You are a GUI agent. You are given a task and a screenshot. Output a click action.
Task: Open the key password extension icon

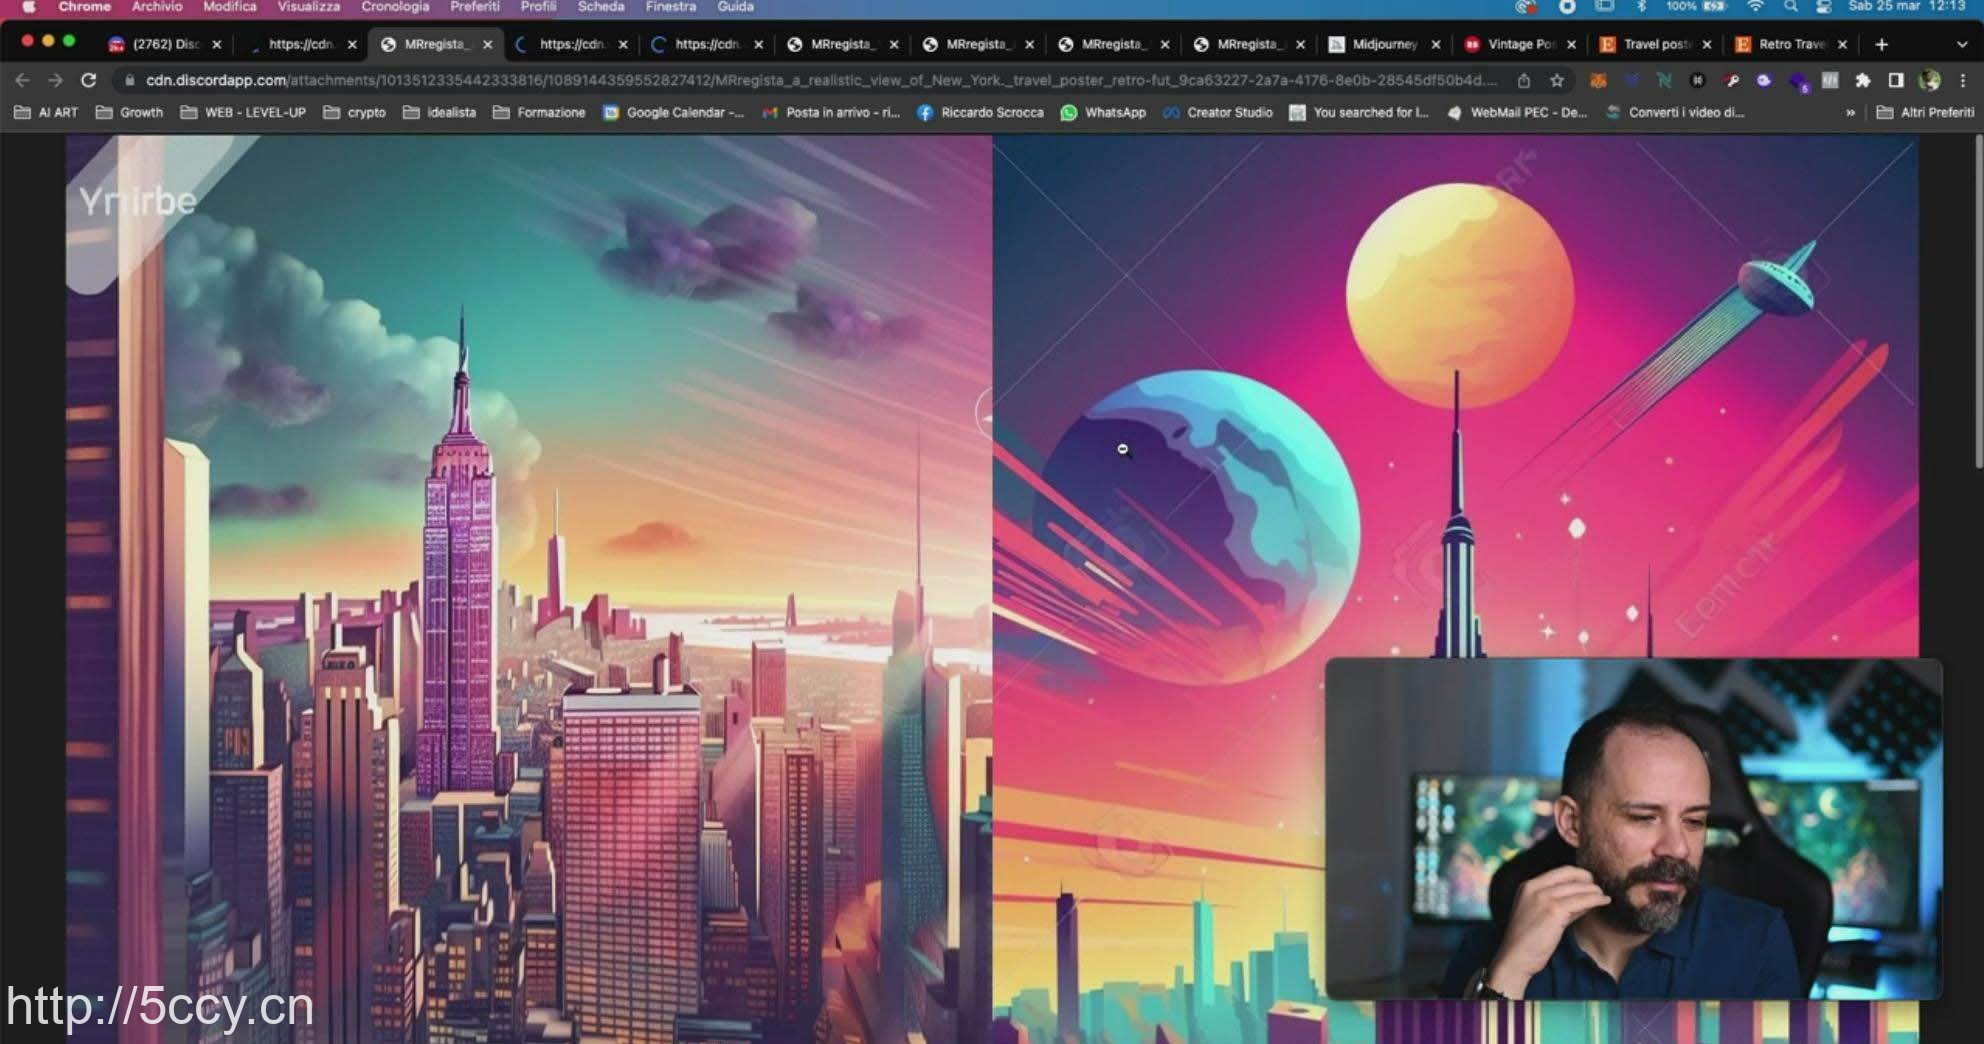click(1731, 80)
